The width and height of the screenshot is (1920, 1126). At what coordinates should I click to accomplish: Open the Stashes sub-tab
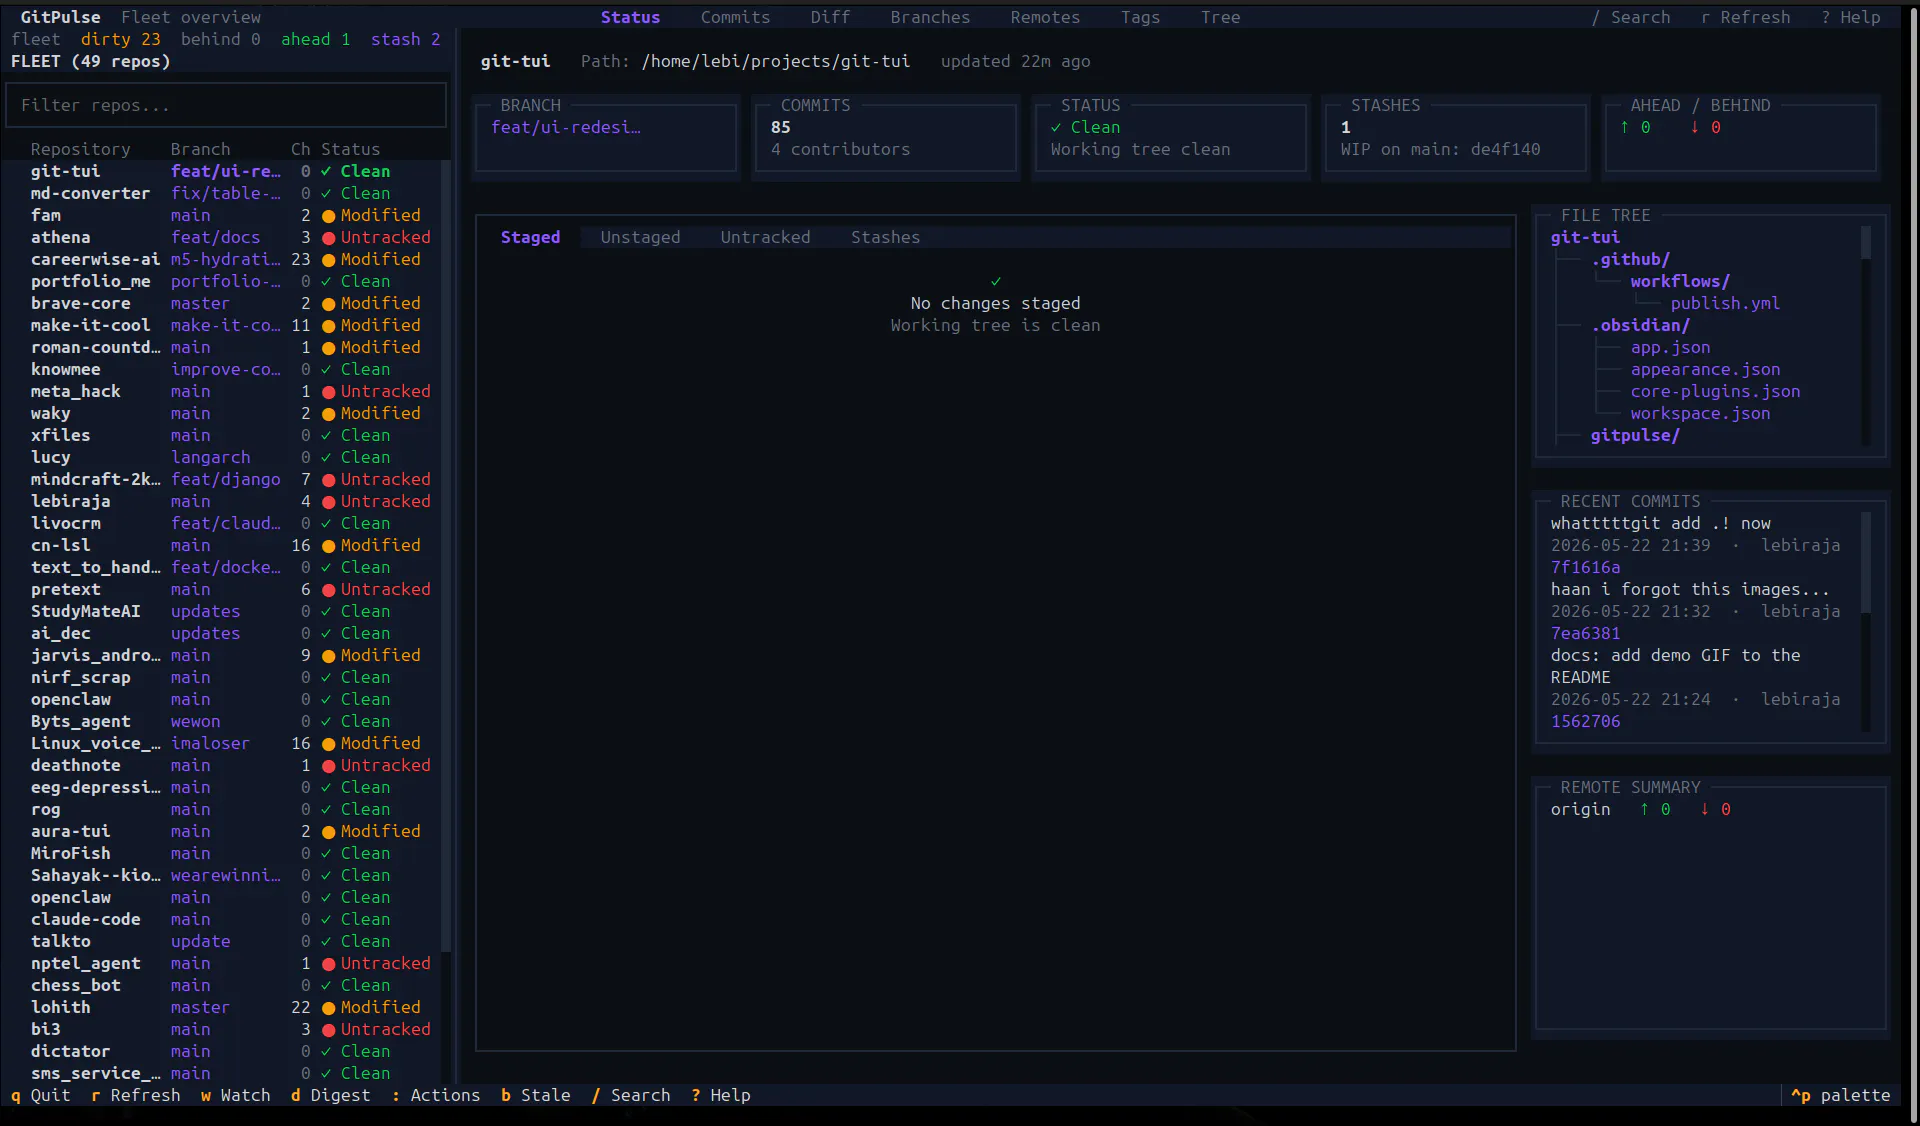885,237
